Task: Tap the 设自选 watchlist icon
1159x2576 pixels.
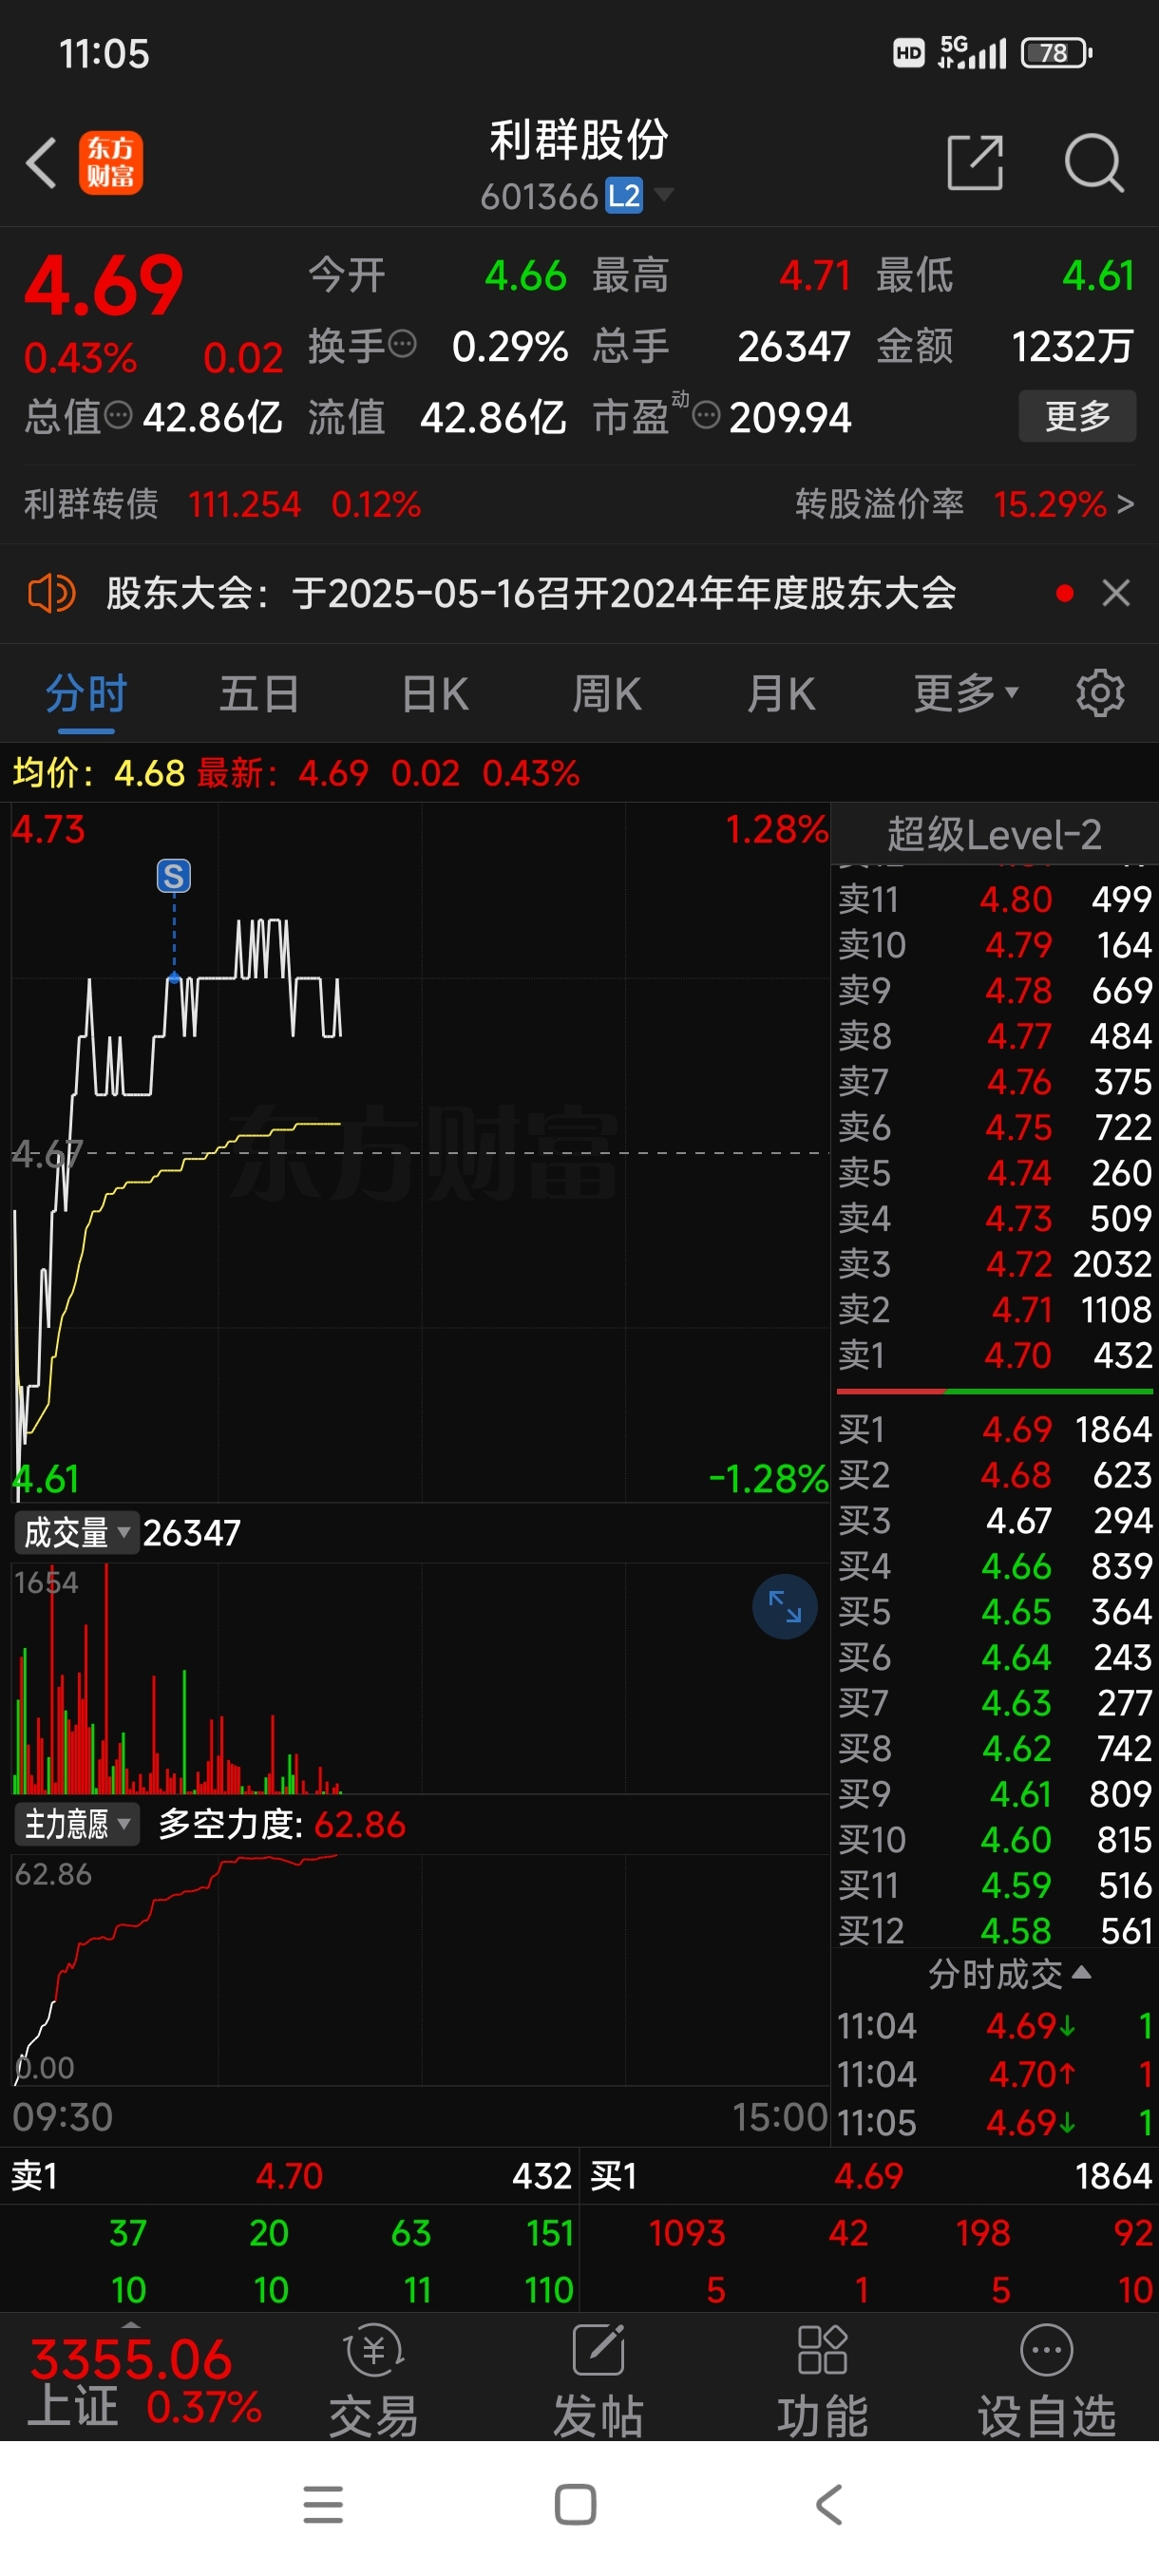Action: [1046, 2380]
